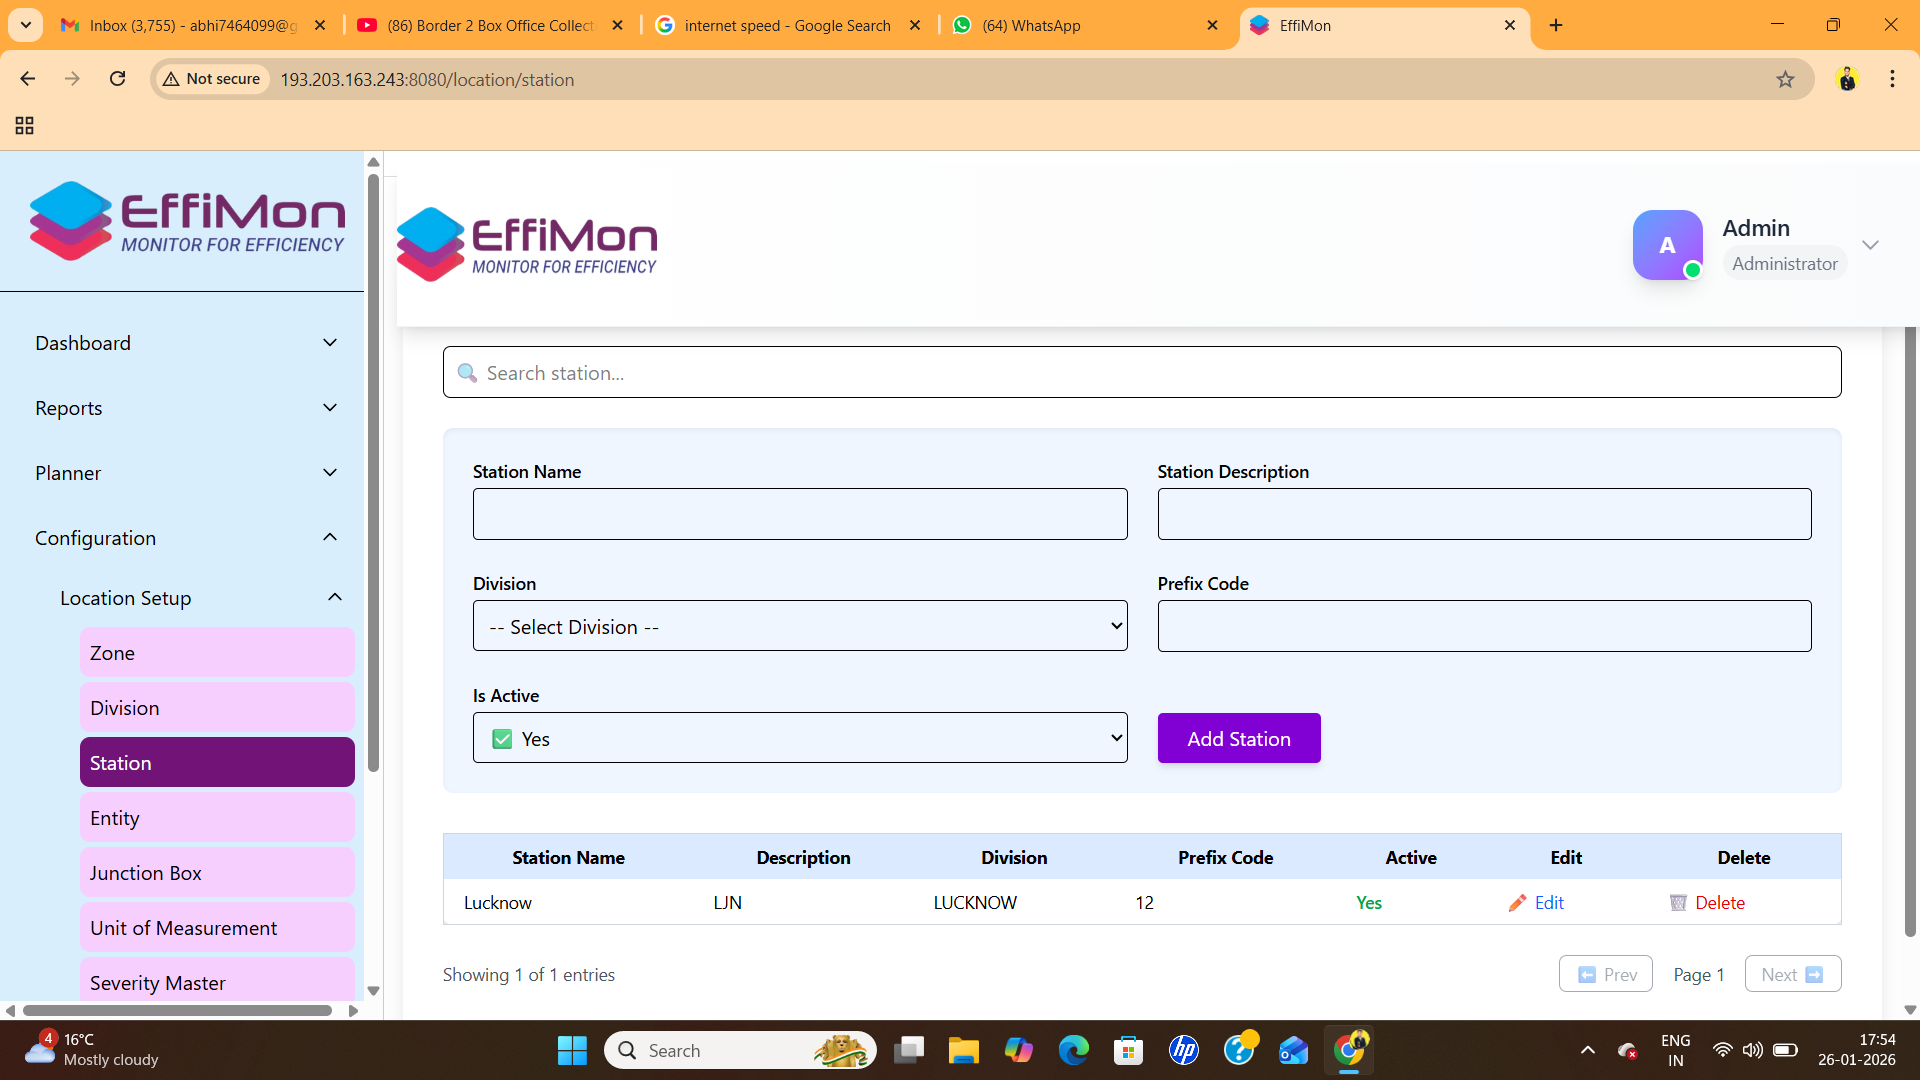Open the Lucknow station name link
Image resolution: width=1920 pixels, height=1080 pixels.
[497, 902]
